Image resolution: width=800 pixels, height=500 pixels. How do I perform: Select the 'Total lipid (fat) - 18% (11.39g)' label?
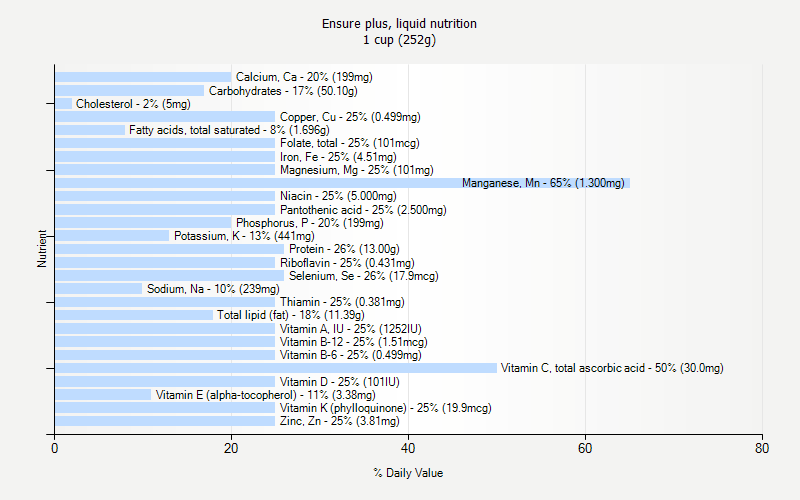pyautogui.click(x=291, y=315)
